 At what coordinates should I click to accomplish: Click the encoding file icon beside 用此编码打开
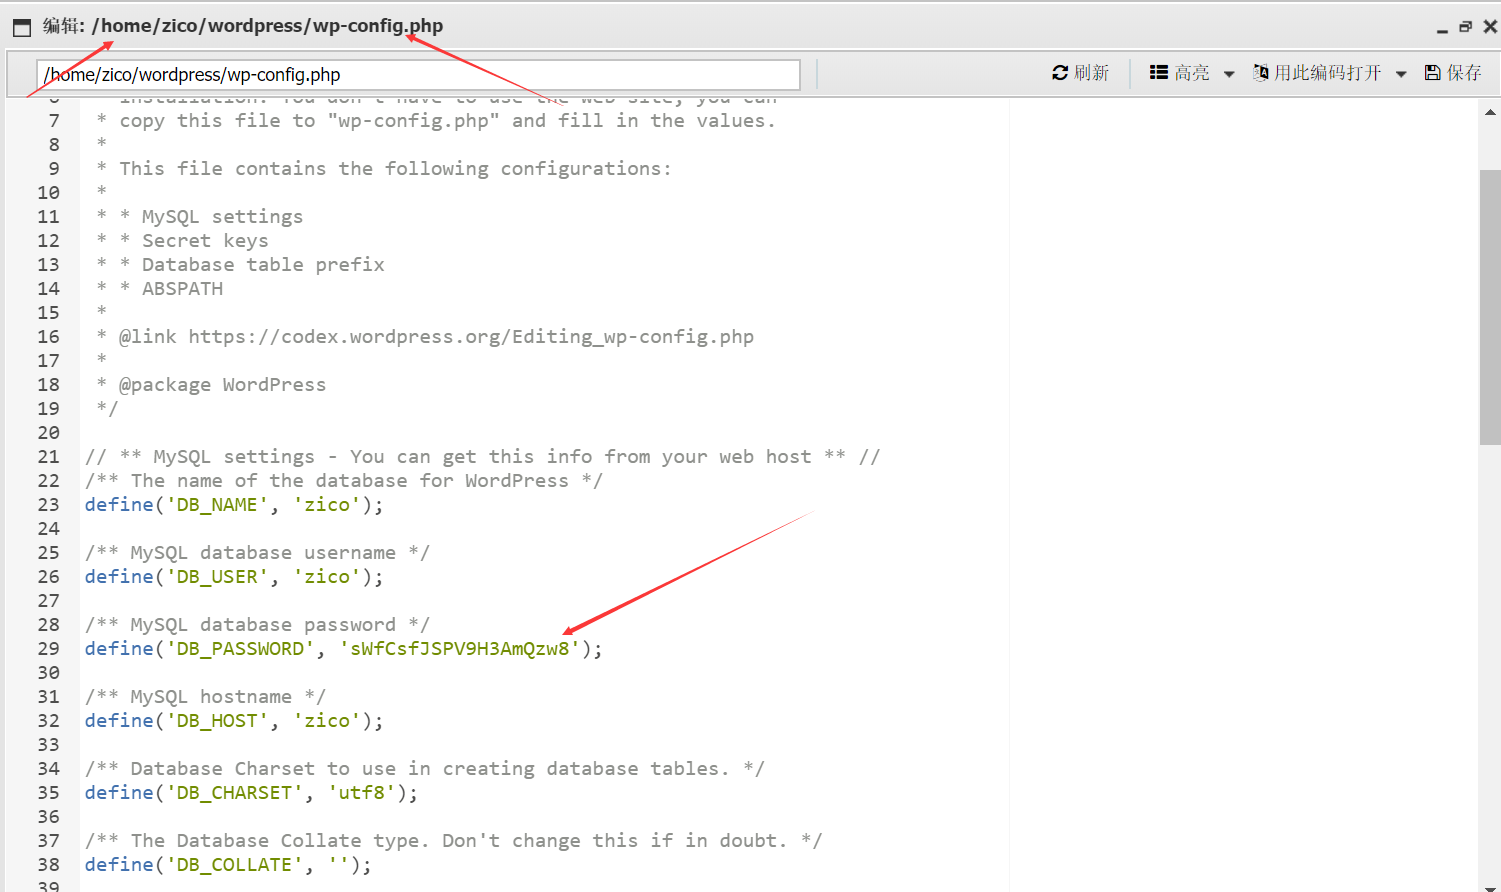[x=1261, y=72]
